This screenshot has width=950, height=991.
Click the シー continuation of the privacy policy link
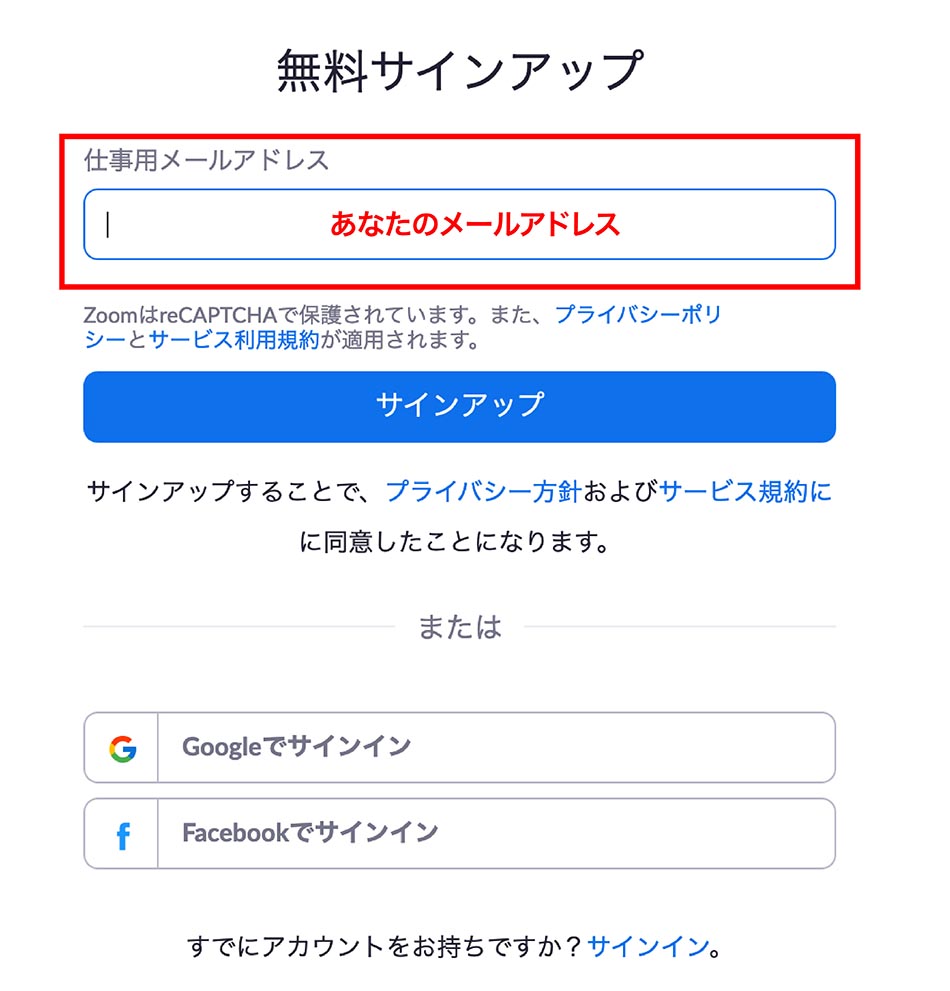[105, 340]
